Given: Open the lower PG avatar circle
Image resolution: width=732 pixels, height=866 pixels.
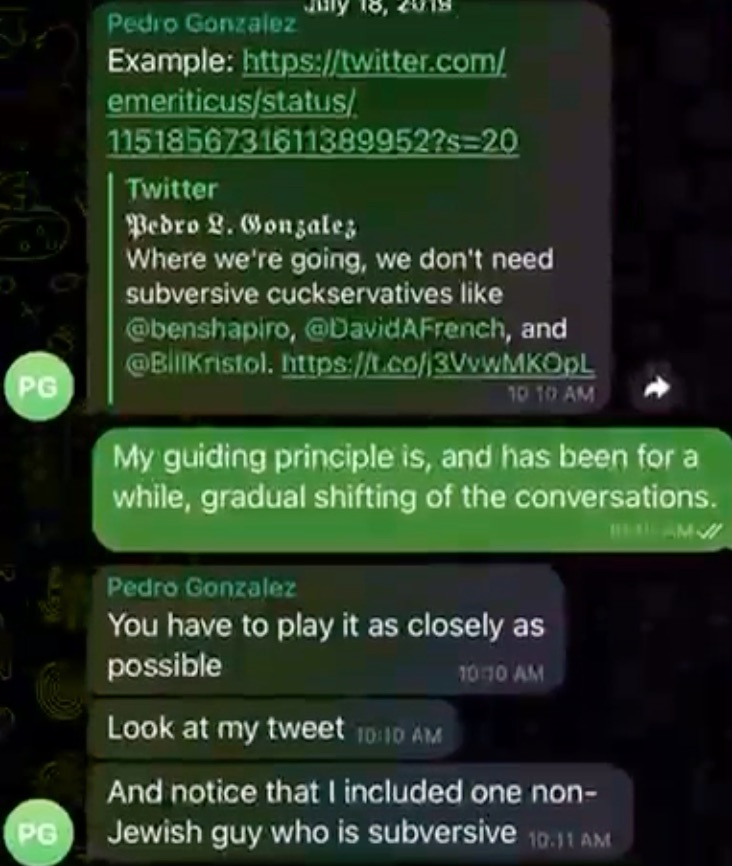Looking at the screenshot, I should click(39, 833).
